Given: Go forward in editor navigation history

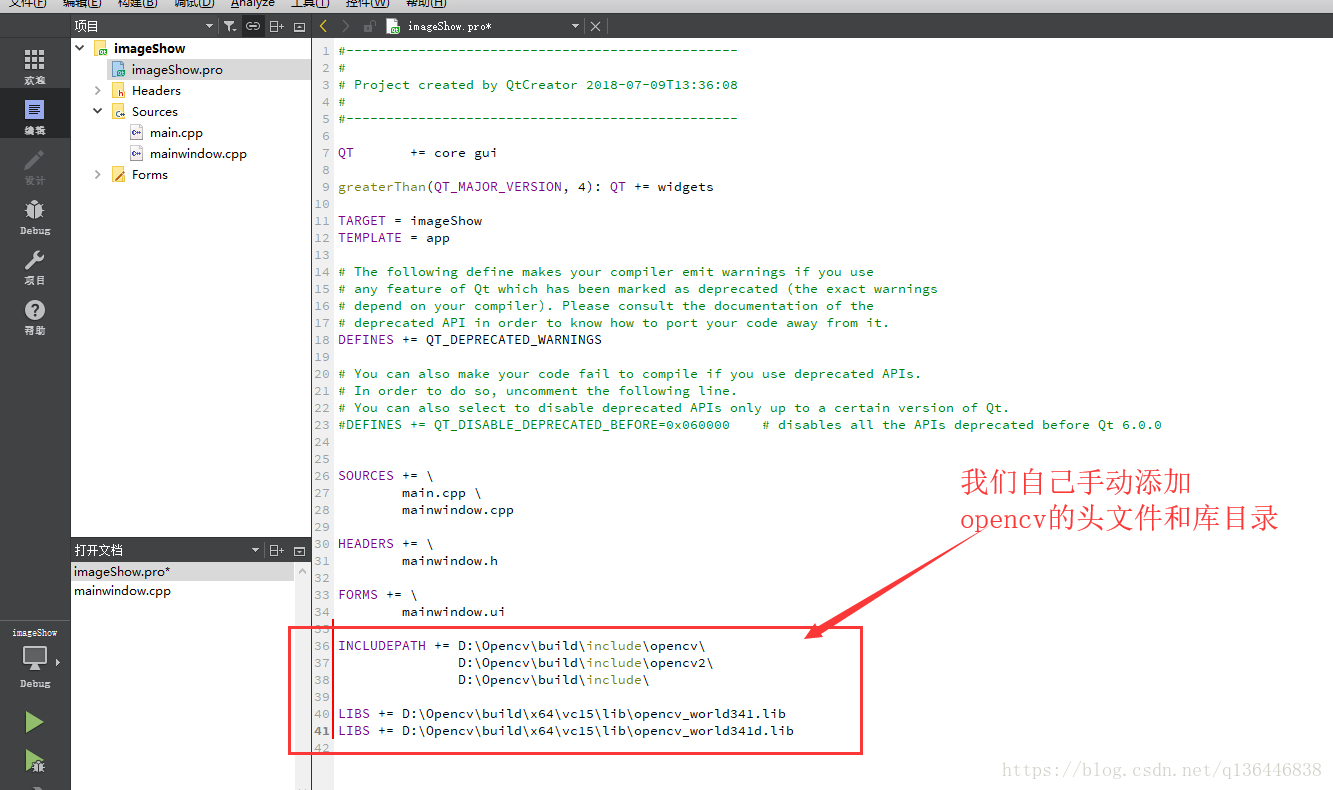Looking at the screenshot, I should (346, 26).
